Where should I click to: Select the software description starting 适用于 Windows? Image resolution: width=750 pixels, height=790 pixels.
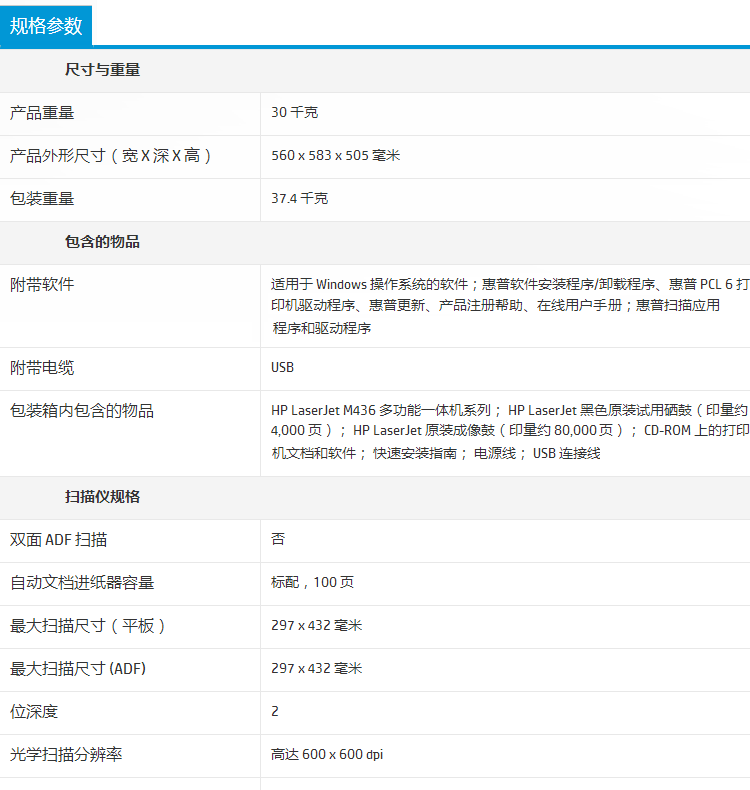(x=510, y=306)
